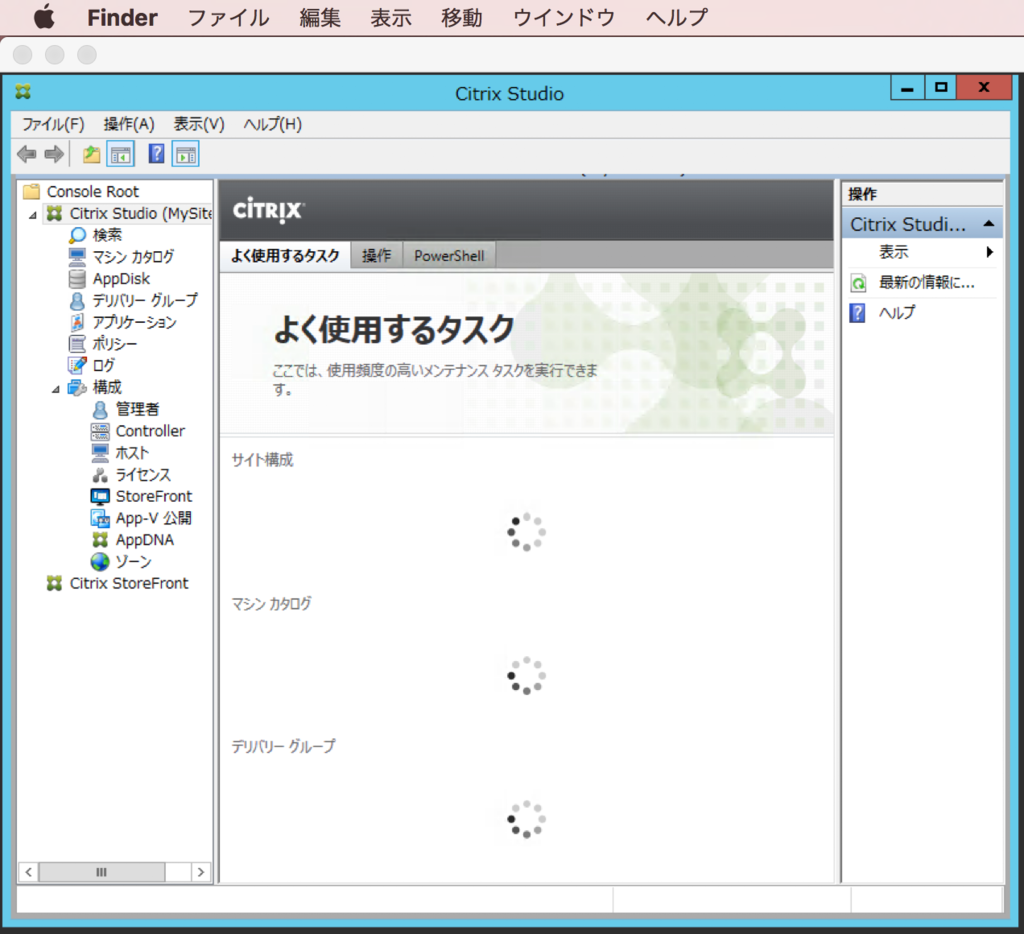Click the StoreFront icon under 構成
This screenshot has height=934, width=1024.
(x=100, y=496)
